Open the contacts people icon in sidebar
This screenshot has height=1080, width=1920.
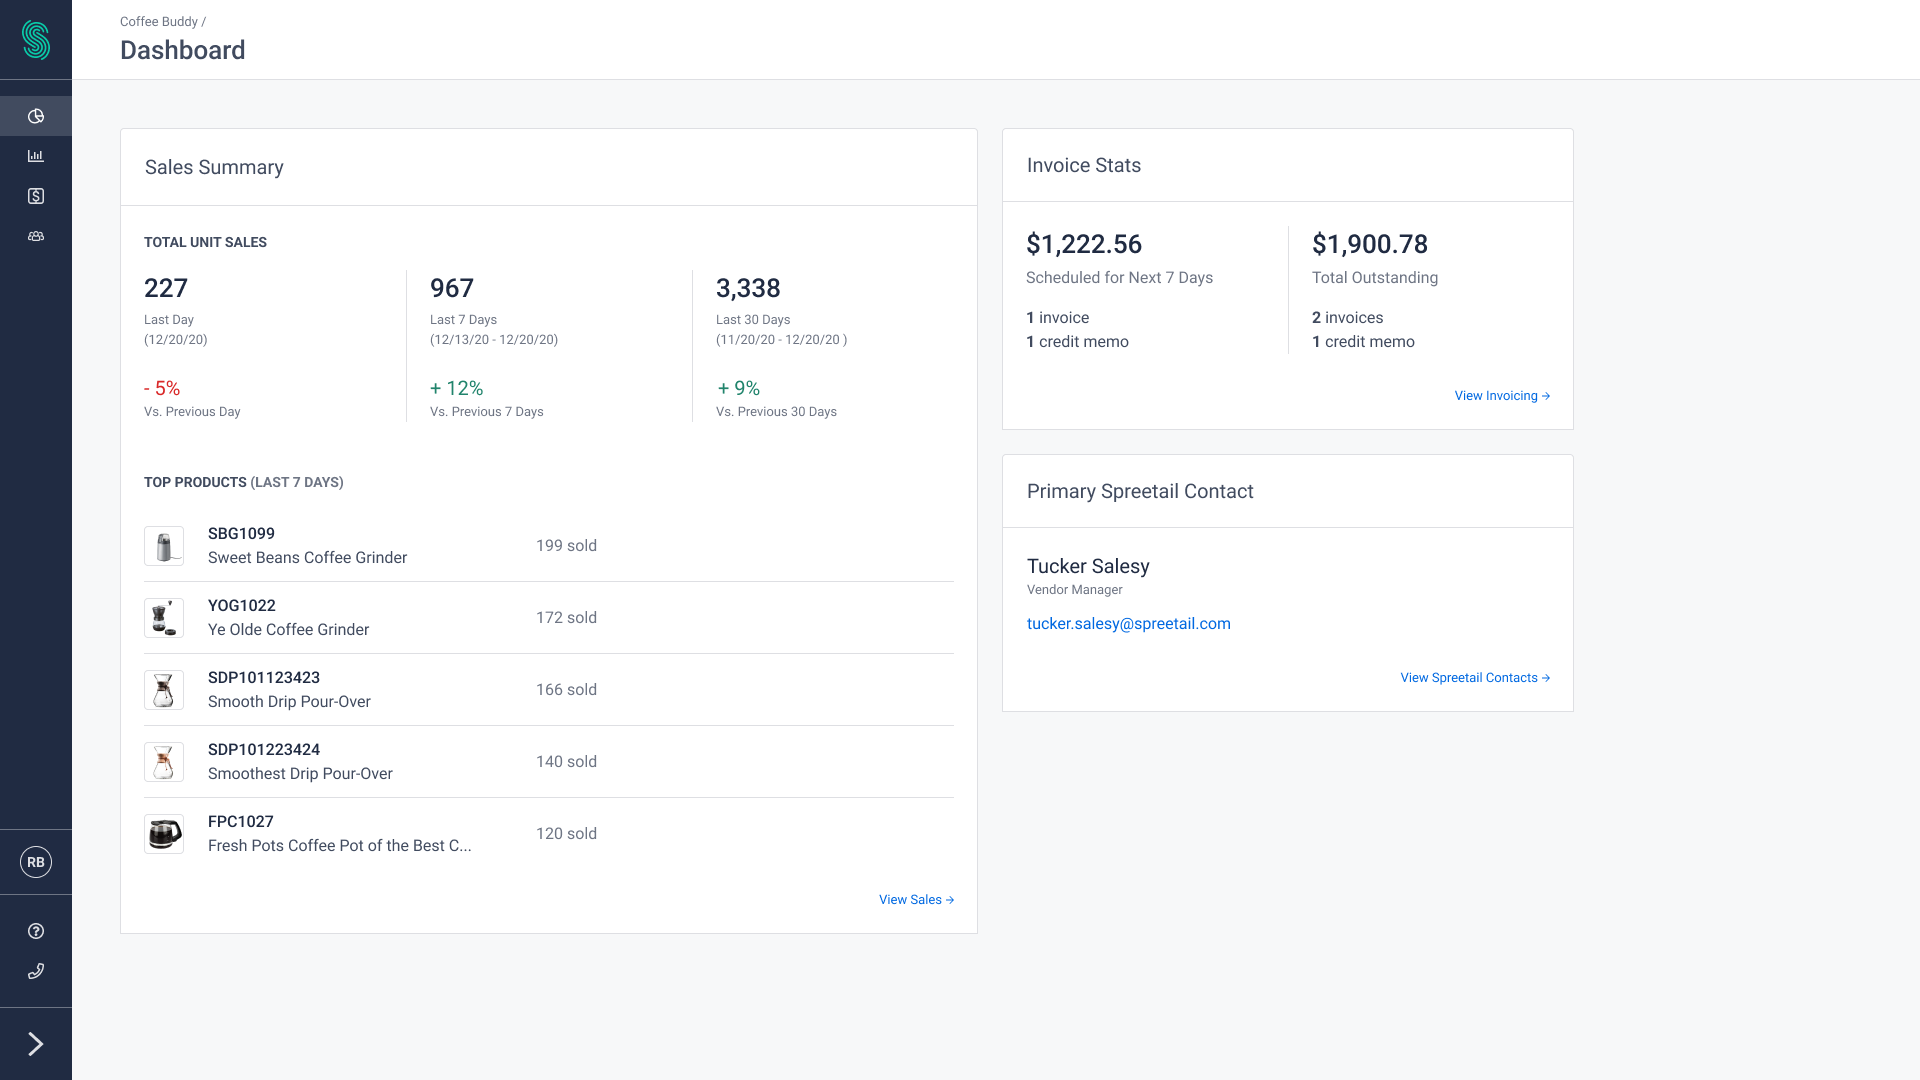(x=36, y=236)
